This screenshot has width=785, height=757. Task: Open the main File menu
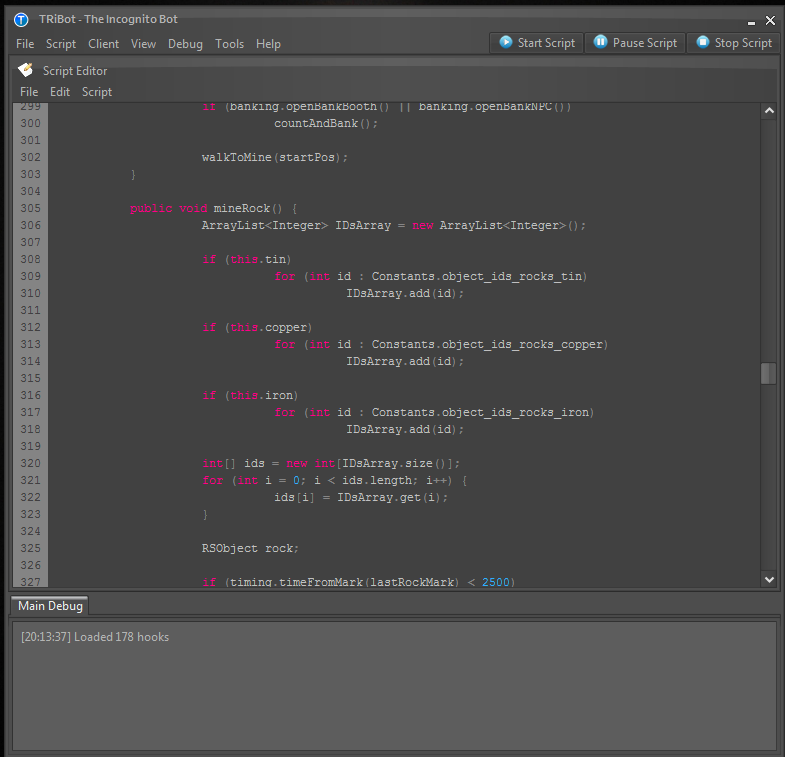click(25, 44)
